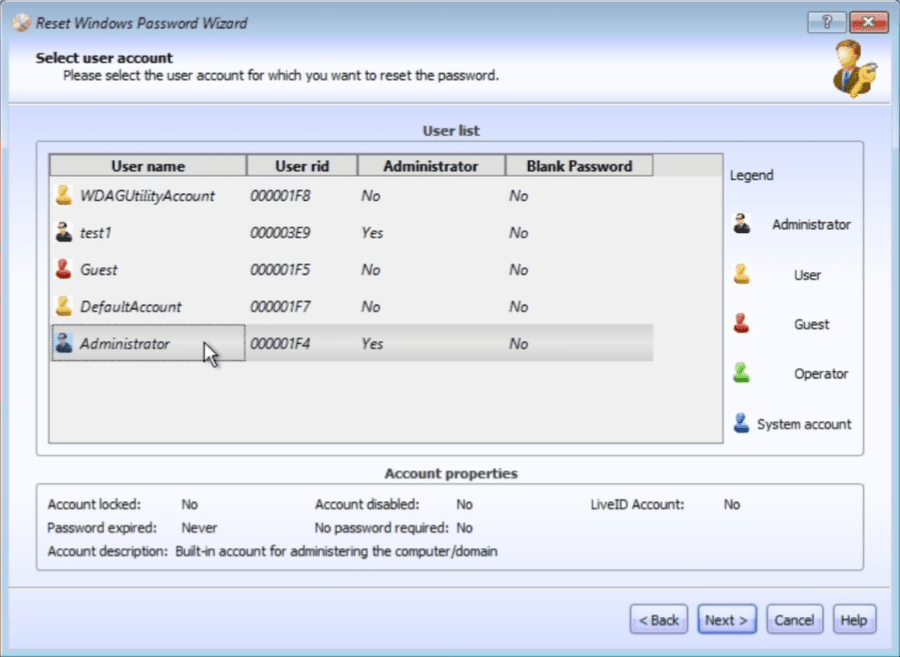The height and width of the screenshot is (657, 900).
Task: Click the 'User' legend label
Action: tap(807, 275)
